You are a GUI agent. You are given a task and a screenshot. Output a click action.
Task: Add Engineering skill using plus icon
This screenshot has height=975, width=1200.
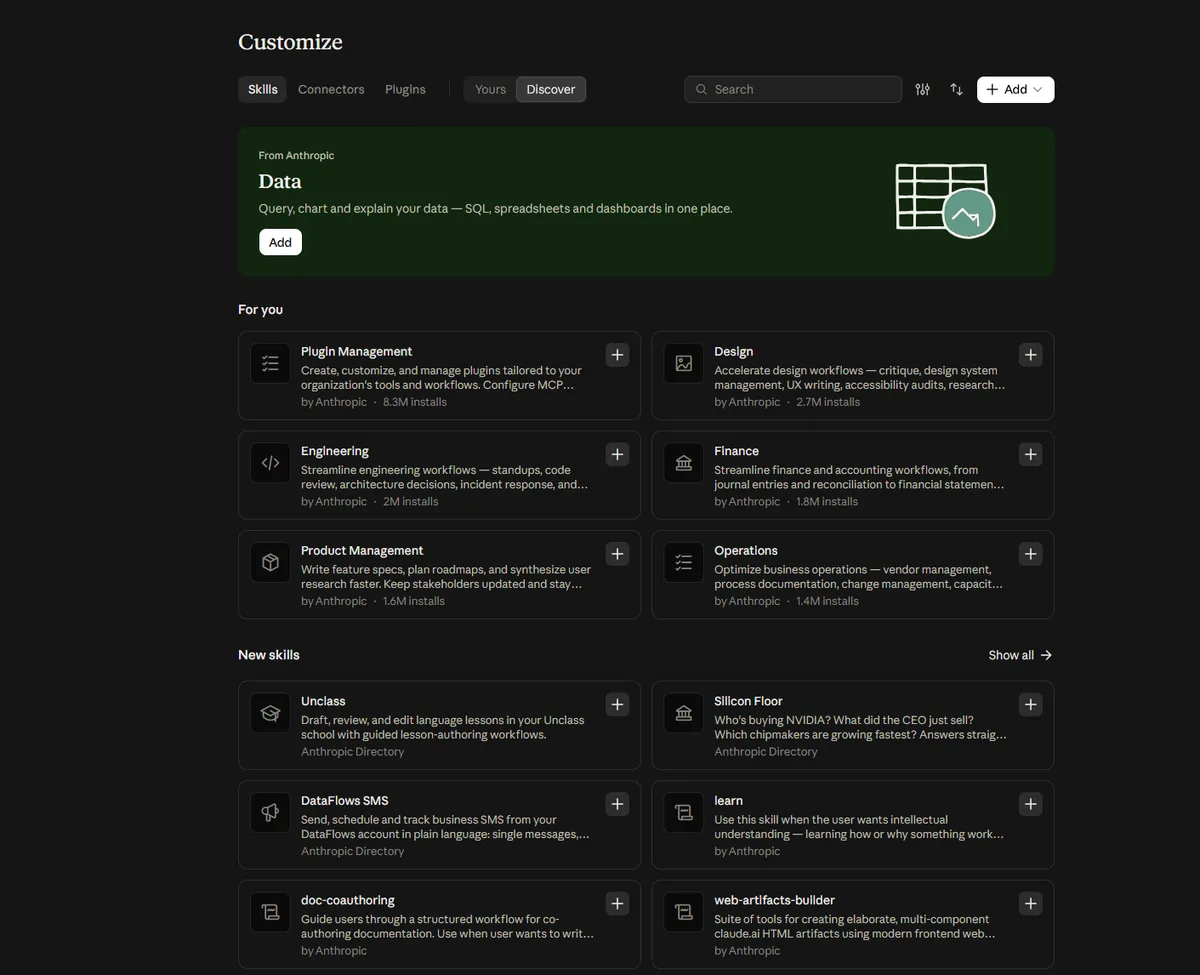(617, 454)
